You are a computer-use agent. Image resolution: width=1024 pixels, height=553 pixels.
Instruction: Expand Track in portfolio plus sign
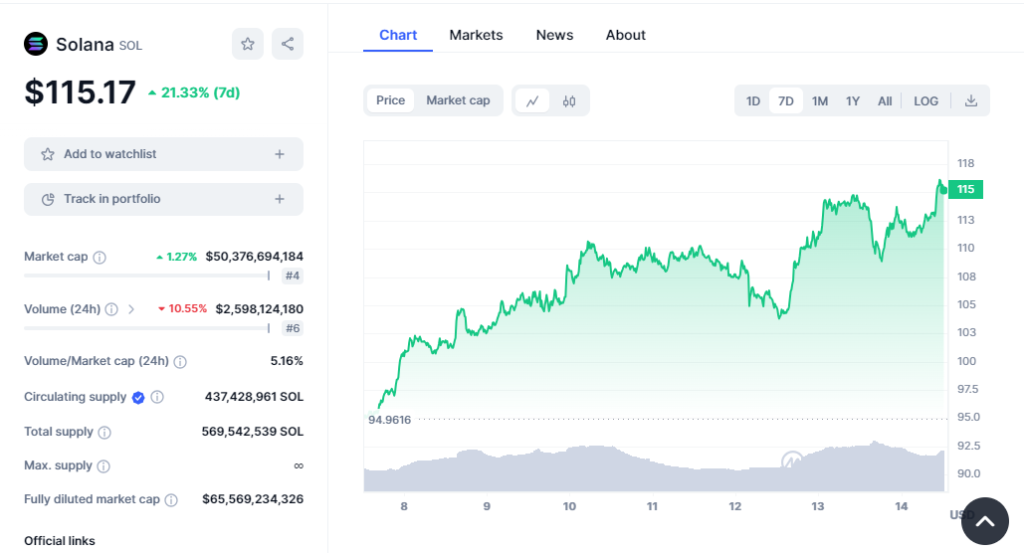pos(279,199)
